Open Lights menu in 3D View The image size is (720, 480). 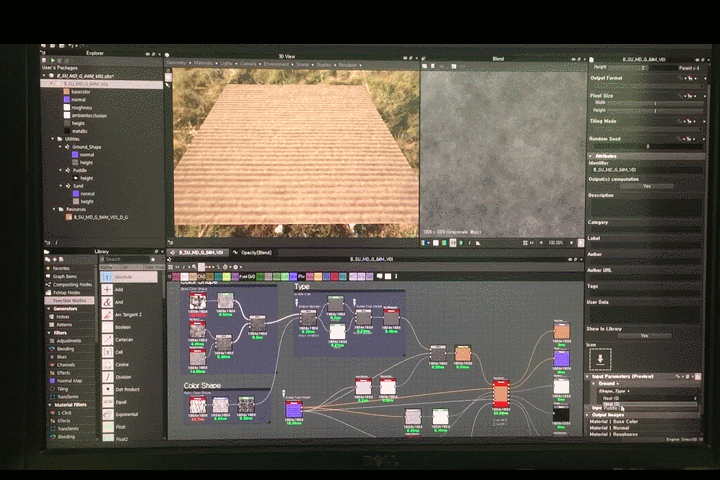click(226, 63)
